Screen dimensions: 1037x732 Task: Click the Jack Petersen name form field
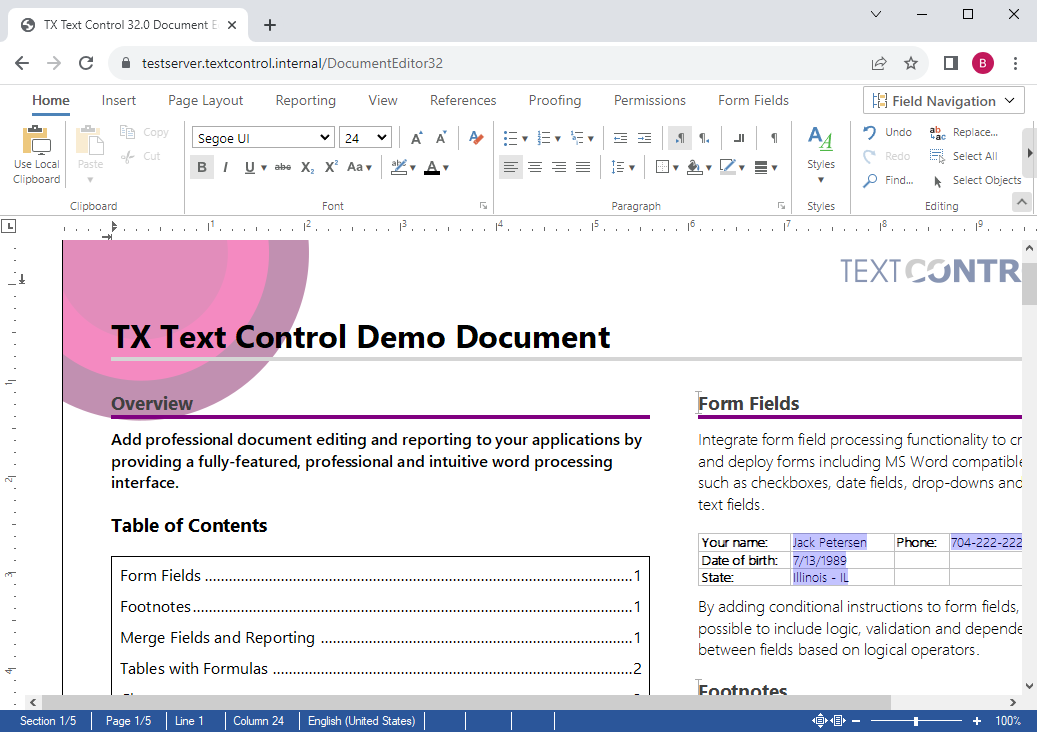point(829,543)
